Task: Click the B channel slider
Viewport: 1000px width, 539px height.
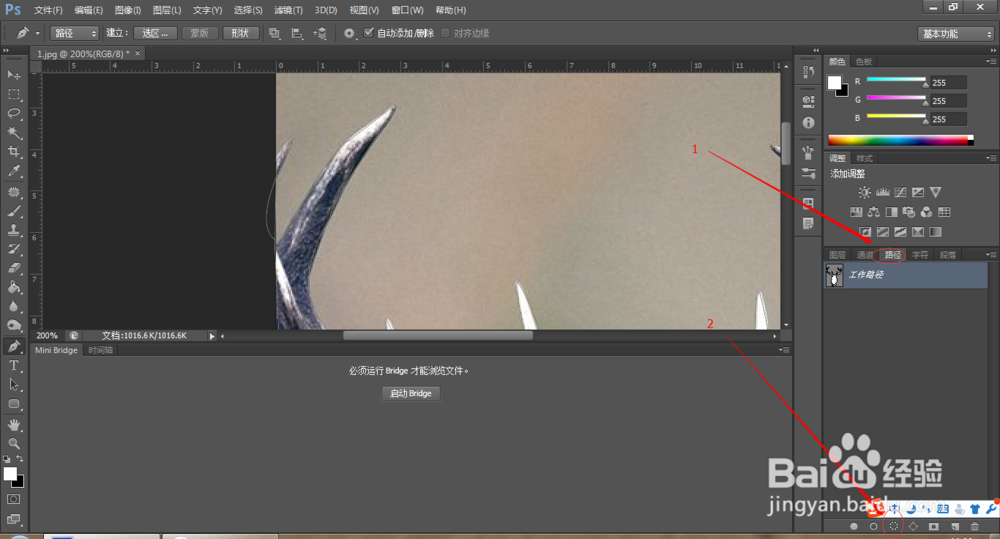Action: pyautogui.click(x=896, y=117)
